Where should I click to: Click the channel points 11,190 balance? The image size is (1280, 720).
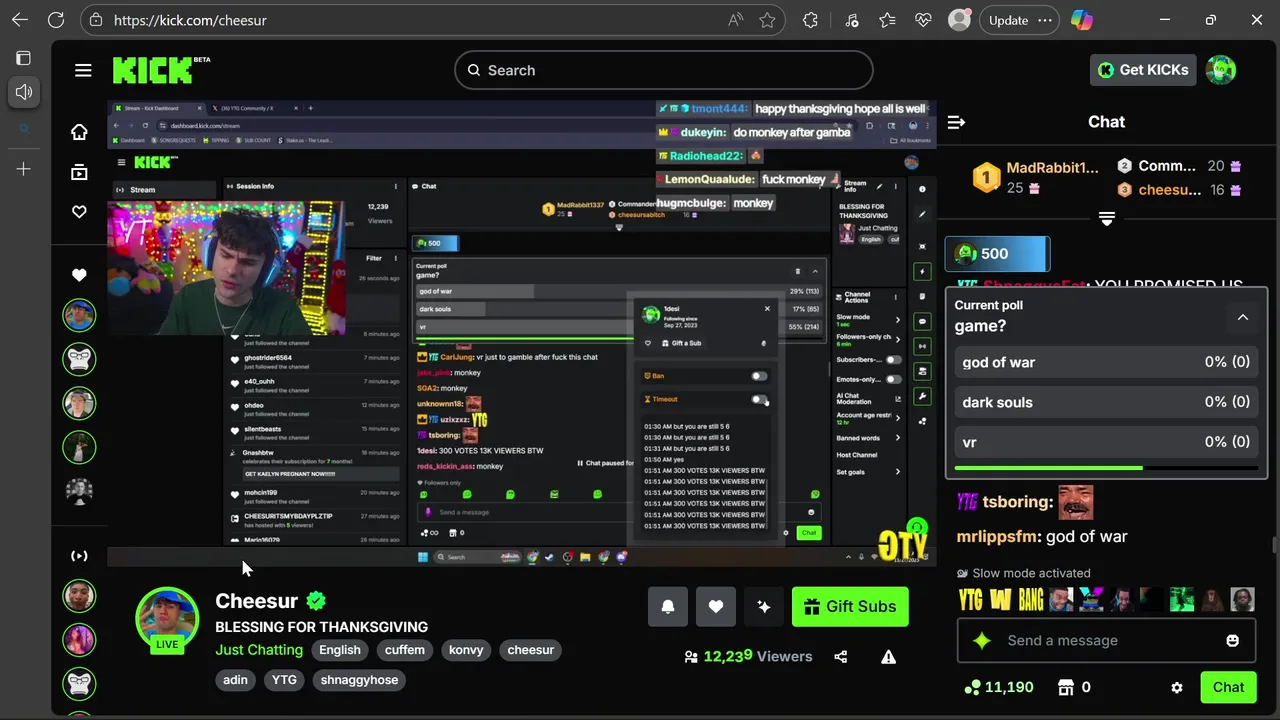[998, 687]
